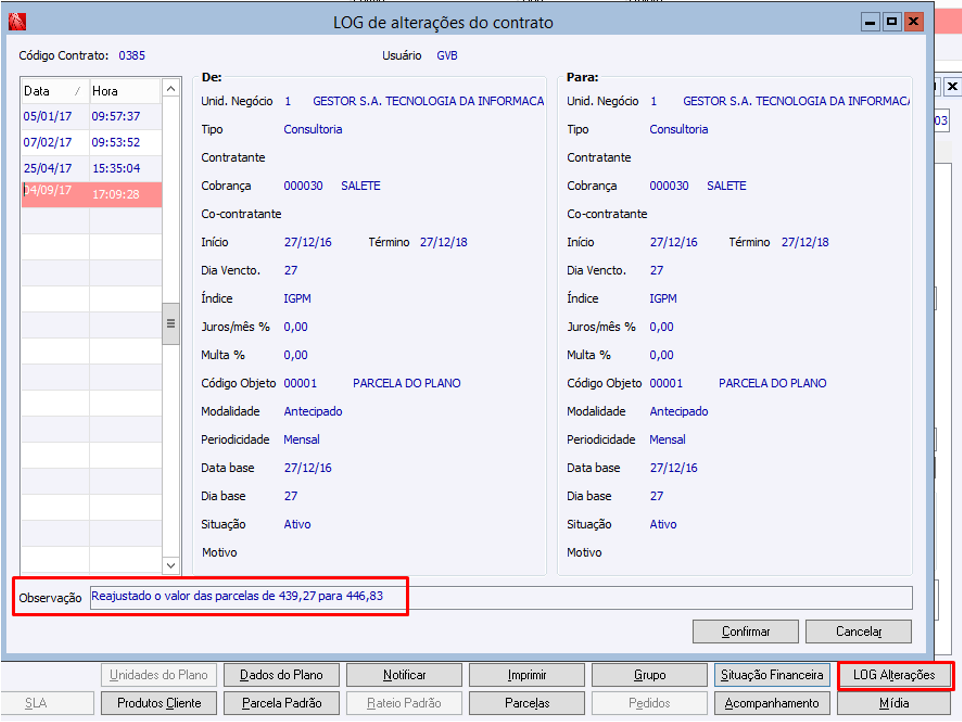The height and width of the screenshot is (722, 962).
Task: Click the 09:53:52 time cell
Action: click(x=116, y=142)
